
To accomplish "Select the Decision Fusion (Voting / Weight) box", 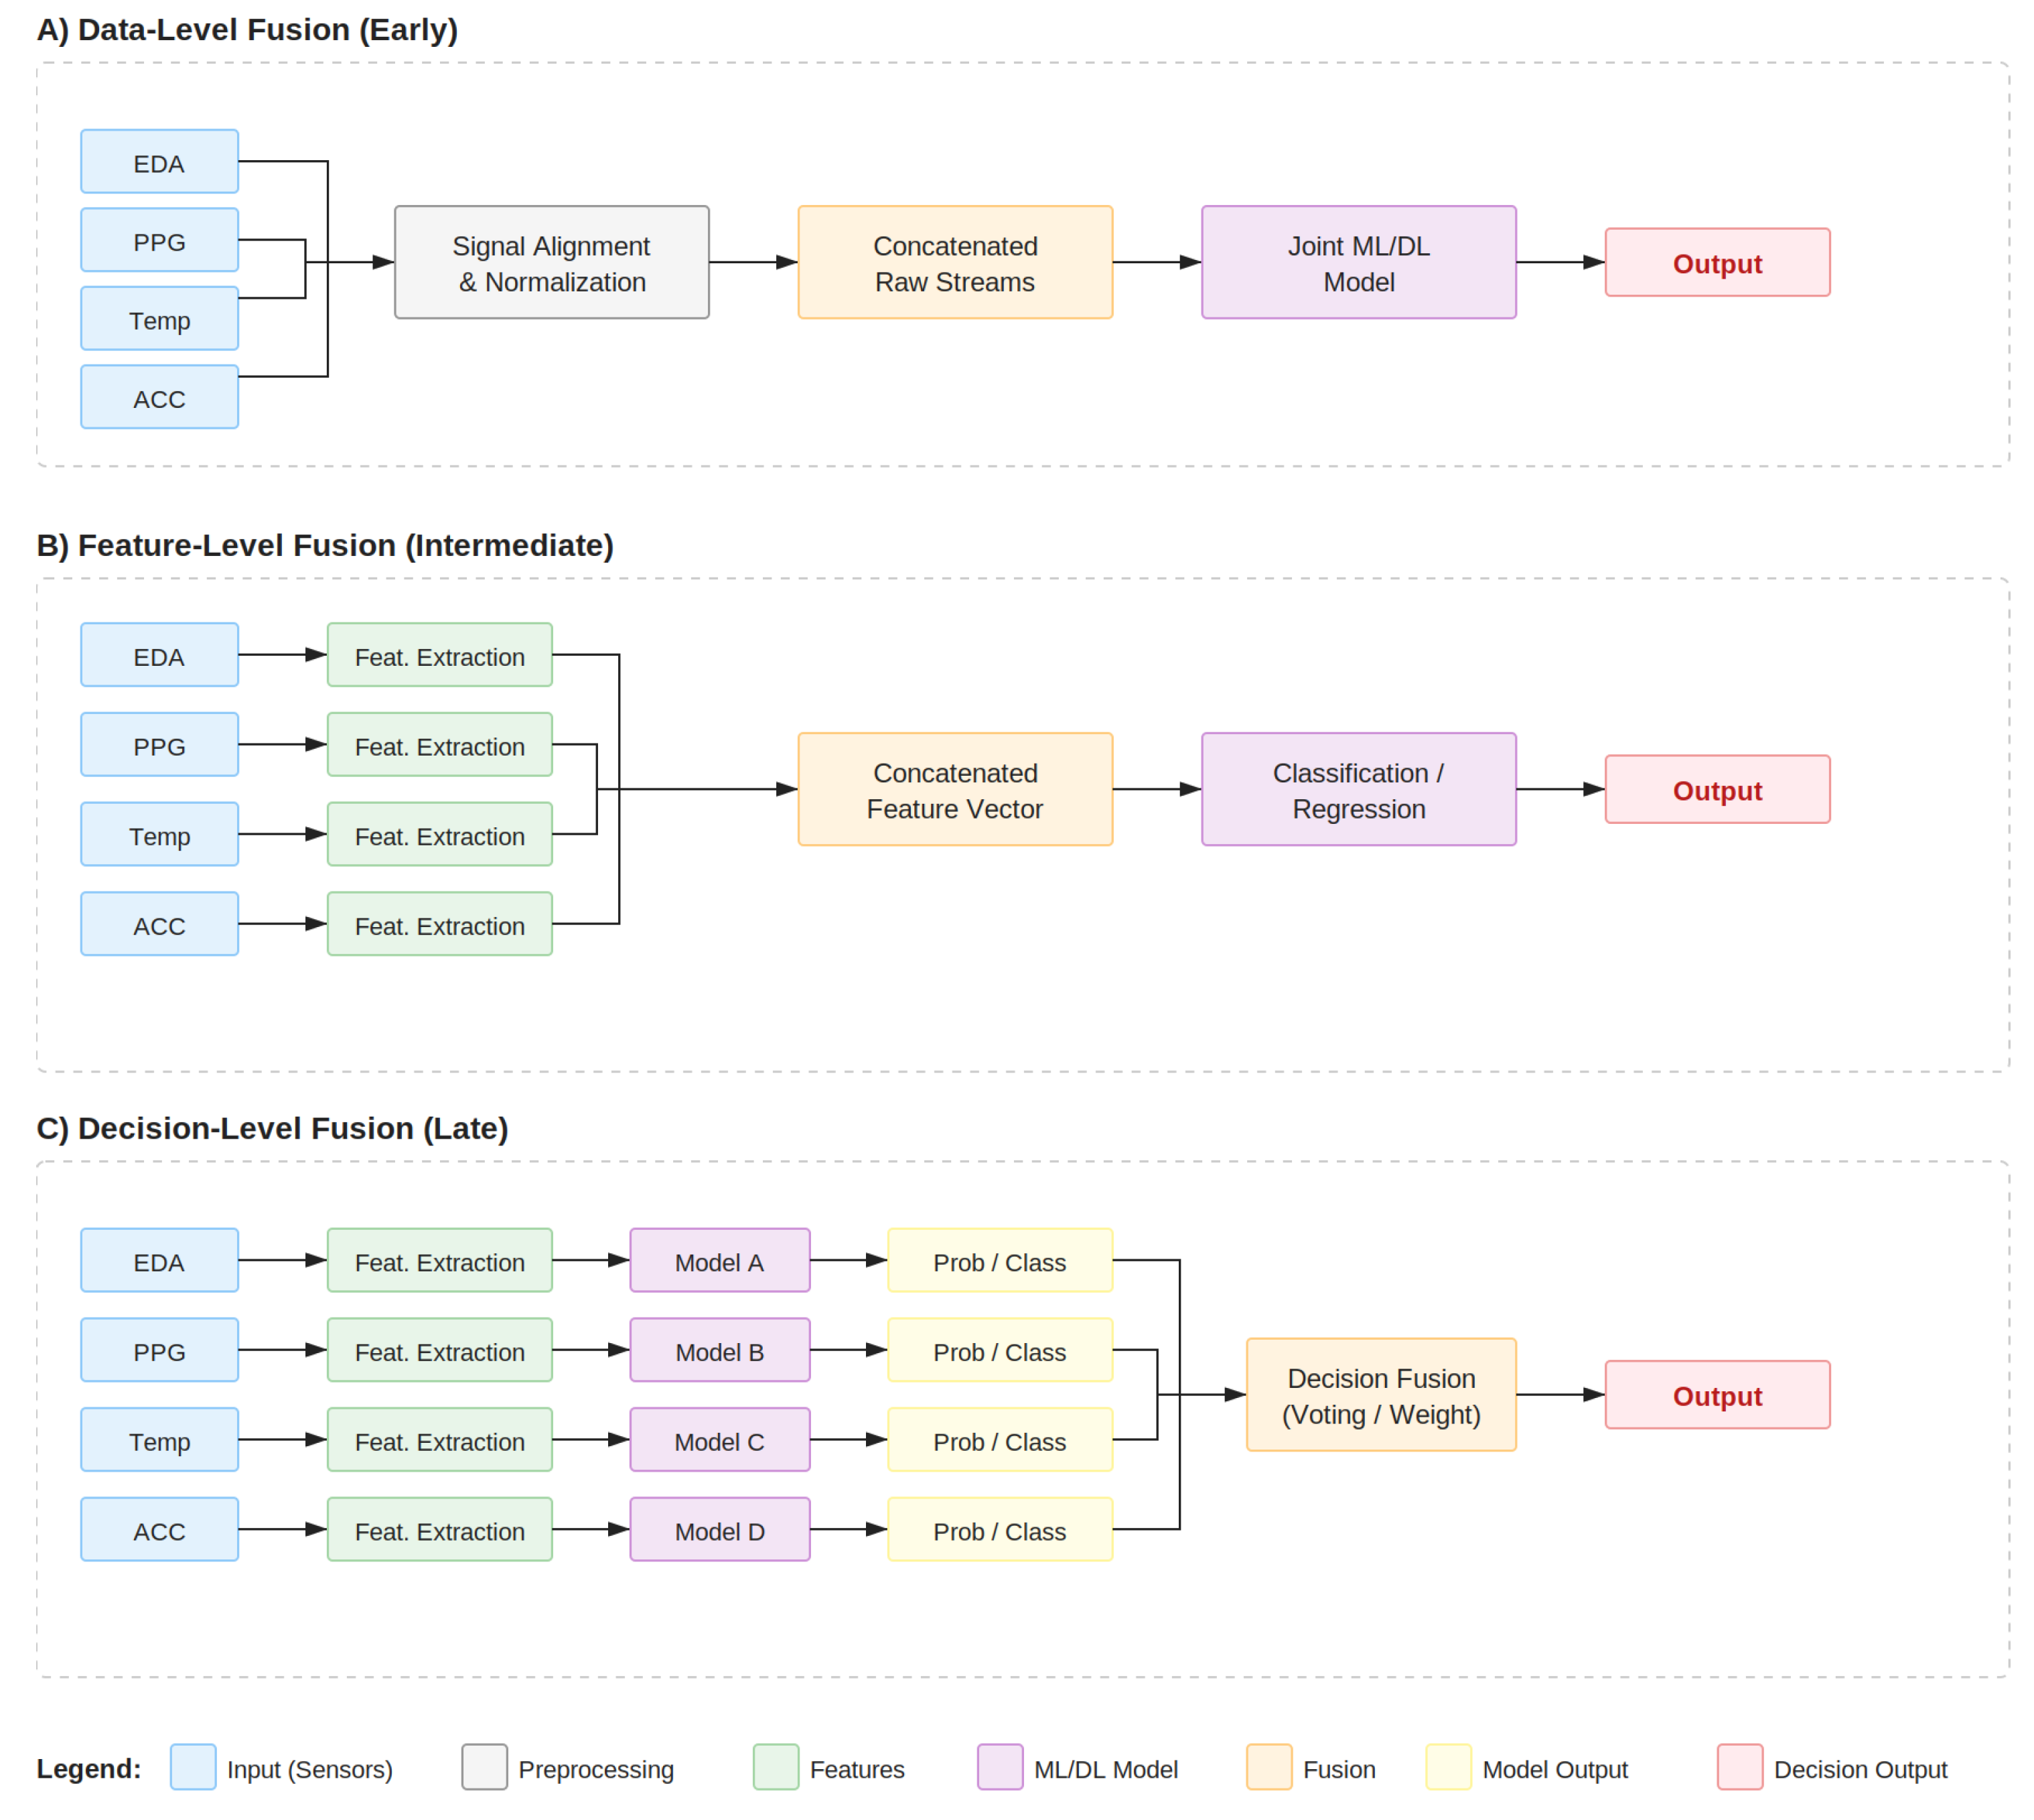I will (x=1380, y=1394).
